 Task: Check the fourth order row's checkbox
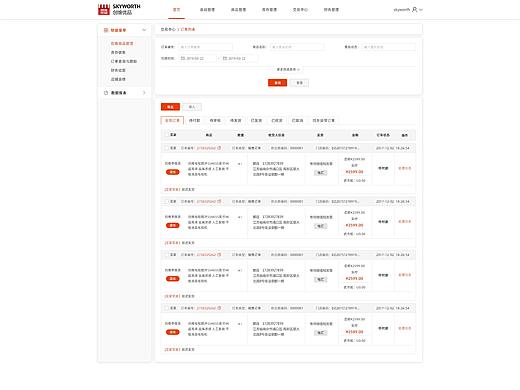click(167, 308)
